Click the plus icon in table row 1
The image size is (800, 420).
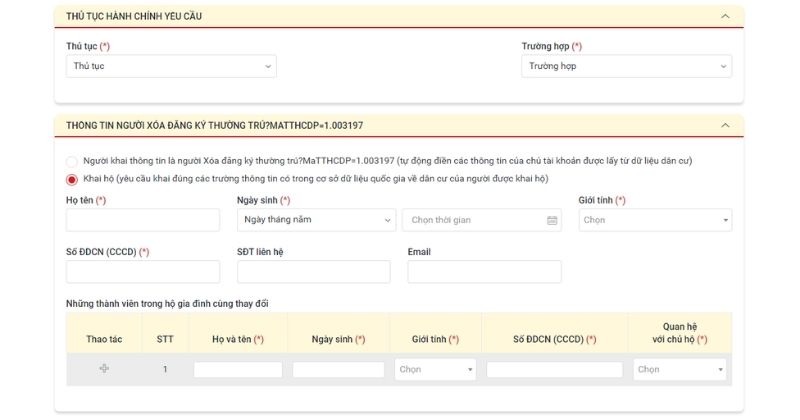pos(104,369)
